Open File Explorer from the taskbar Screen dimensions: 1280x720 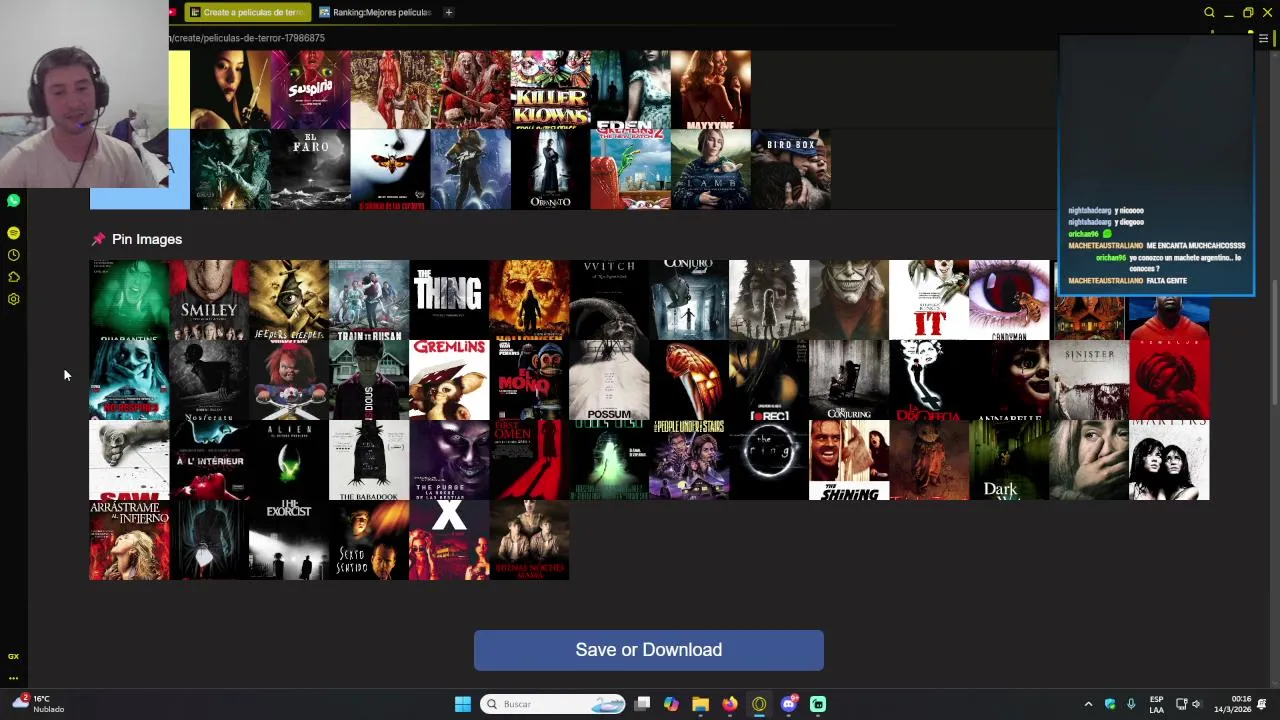(700, 704)
